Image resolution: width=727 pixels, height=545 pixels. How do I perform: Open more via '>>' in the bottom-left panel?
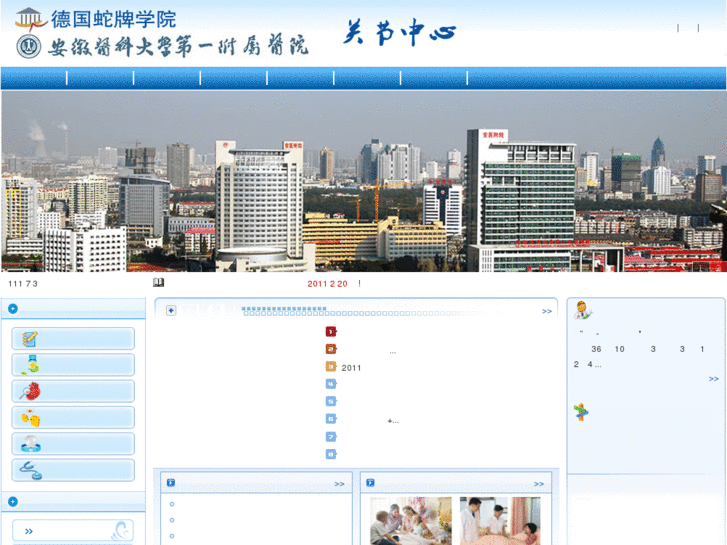(339, 484)
